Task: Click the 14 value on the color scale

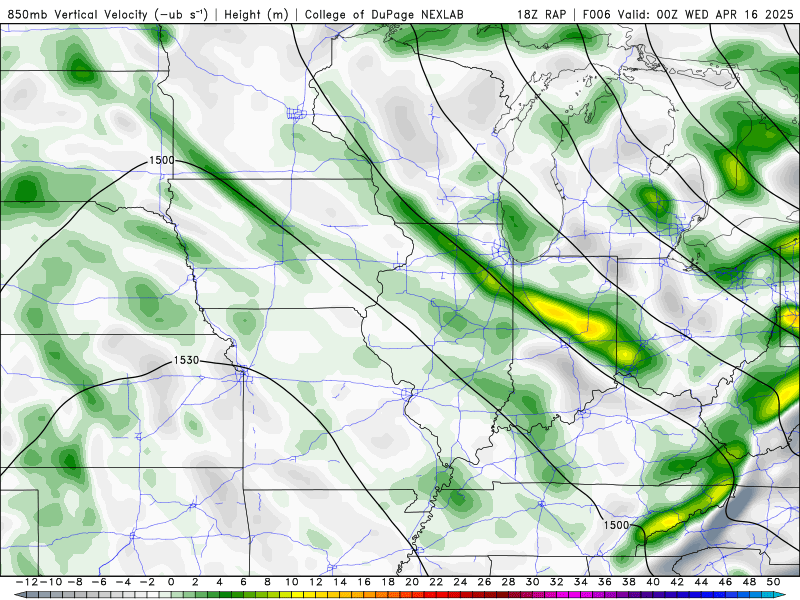Action: coord(340,582)
